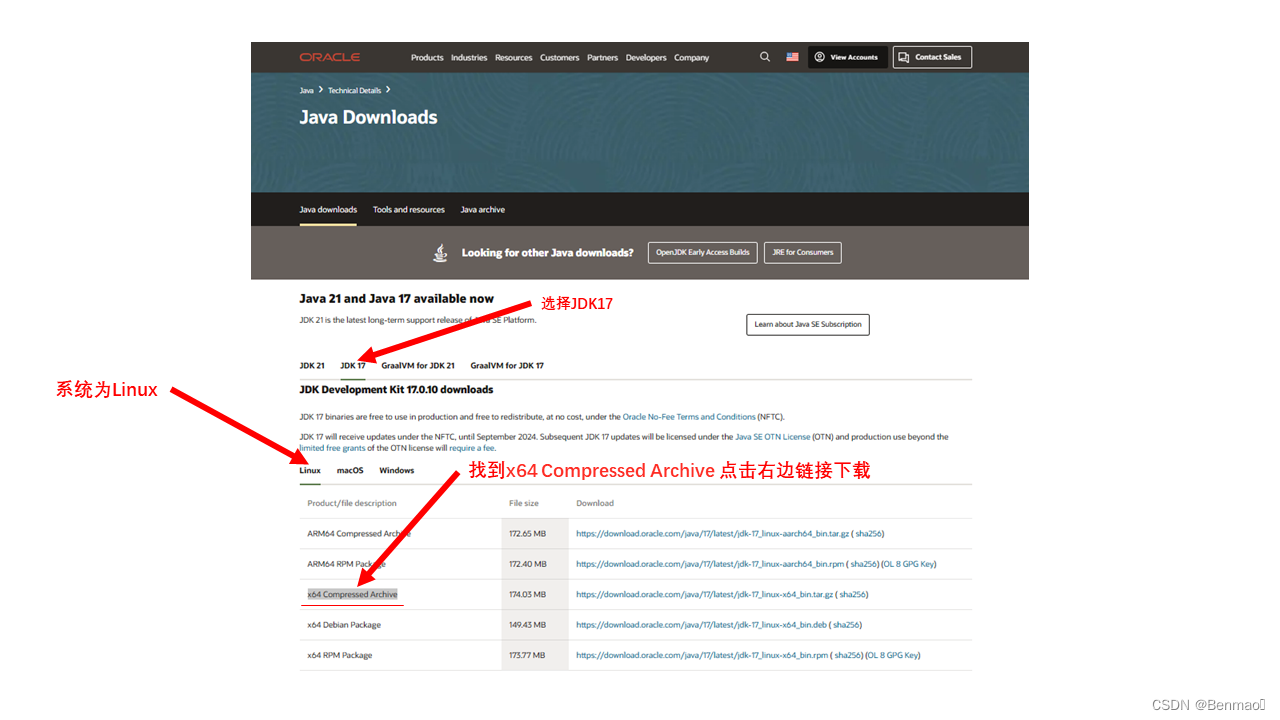
Task: Download jdk-17_linux-aarch64_bin.rpm link
Action: (709, 564)
